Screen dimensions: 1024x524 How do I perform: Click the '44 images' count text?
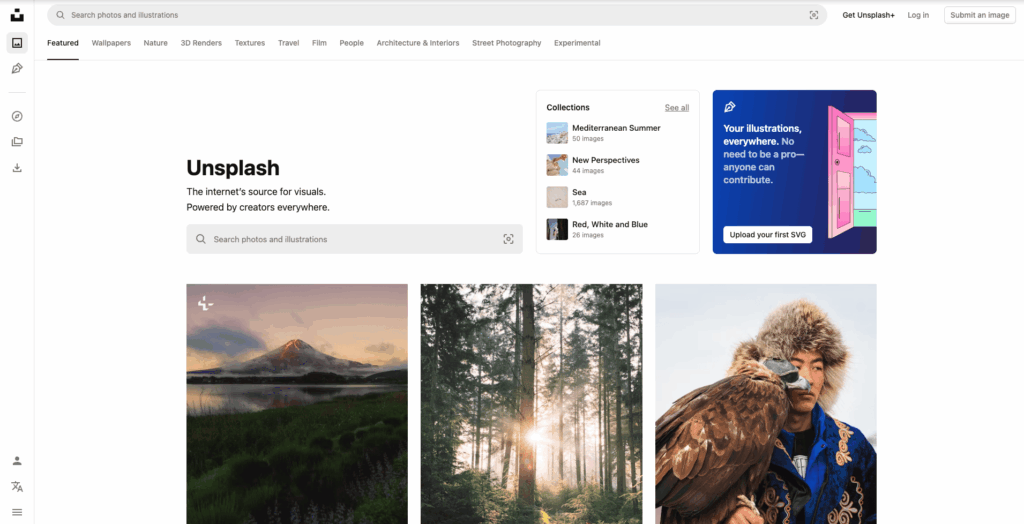point(588,171)
